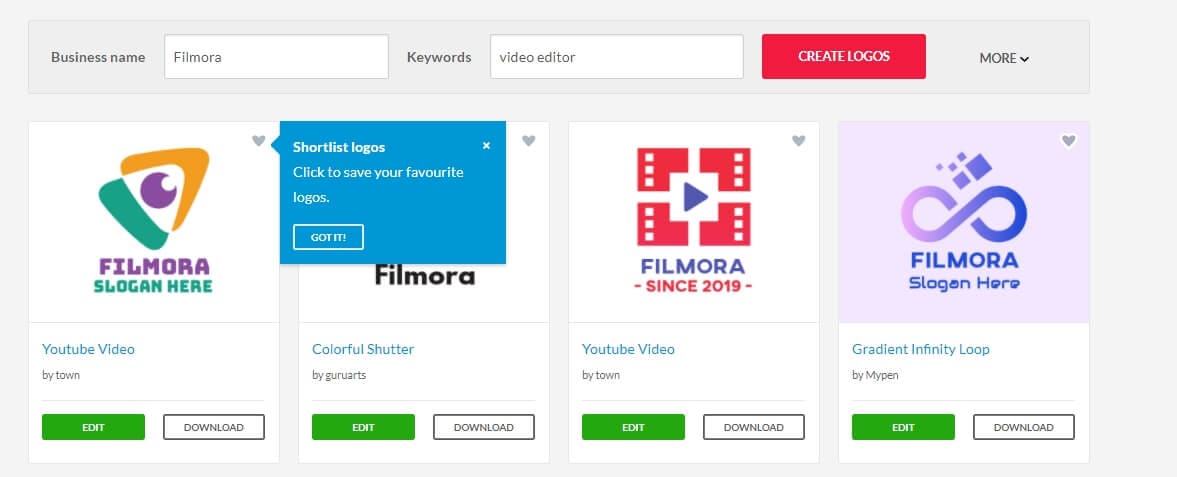Edit the Gradient Infinity Loop logo
This screenshot has width=1177, height=477.
[x=903, y=427]
